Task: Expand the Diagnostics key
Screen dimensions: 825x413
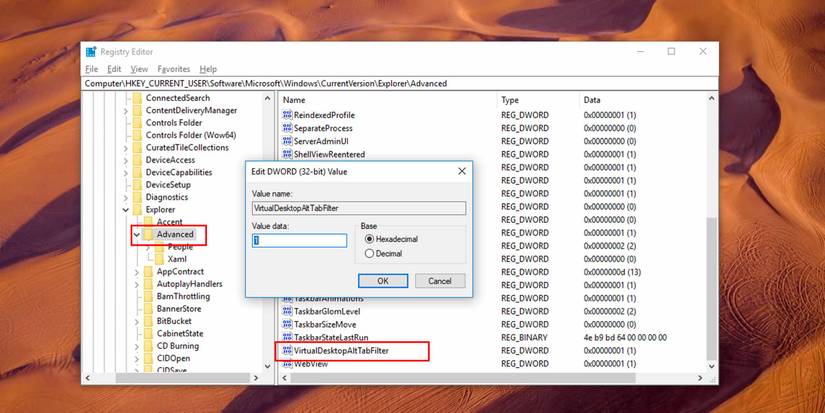Action: pos(126,197)
